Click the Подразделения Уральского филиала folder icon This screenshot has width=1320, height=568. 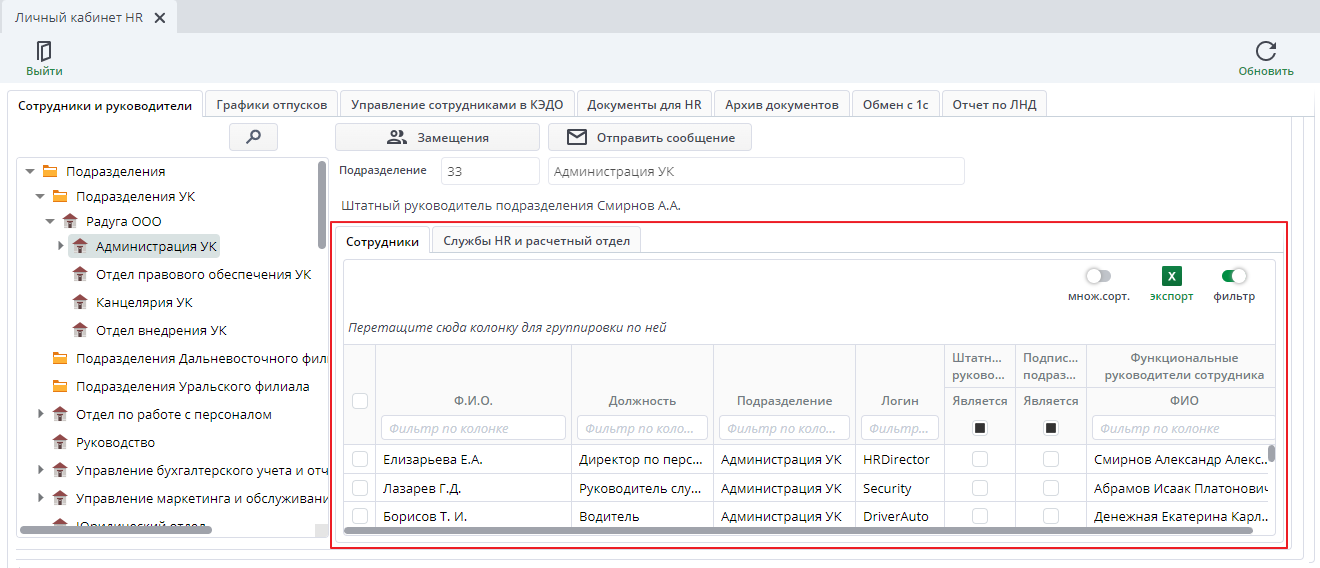coord(60,386)
